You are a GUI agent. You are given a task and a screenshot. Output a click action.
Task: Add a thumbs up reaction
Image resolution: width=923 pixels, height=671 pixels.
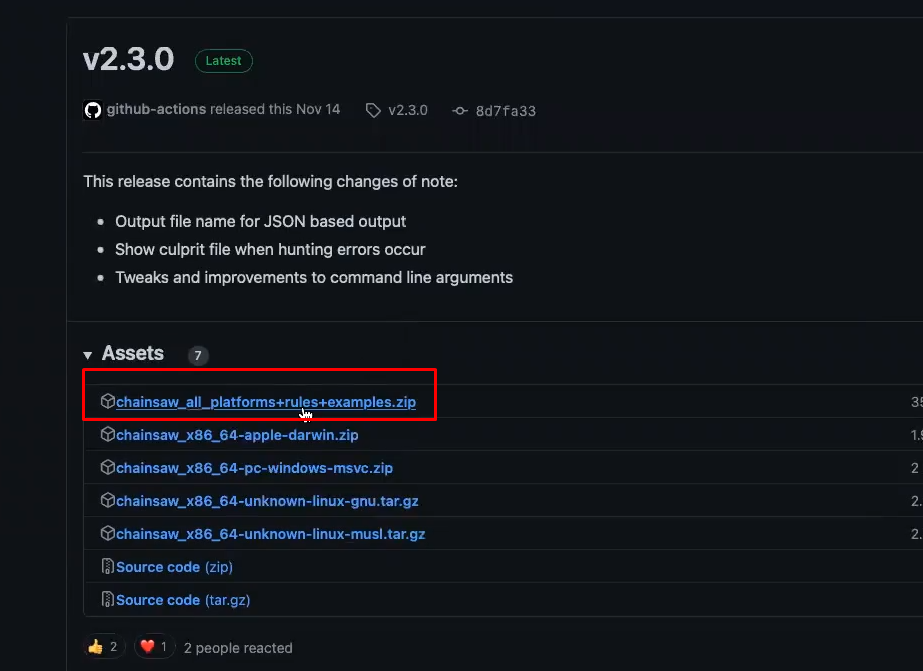pos(104,647)
